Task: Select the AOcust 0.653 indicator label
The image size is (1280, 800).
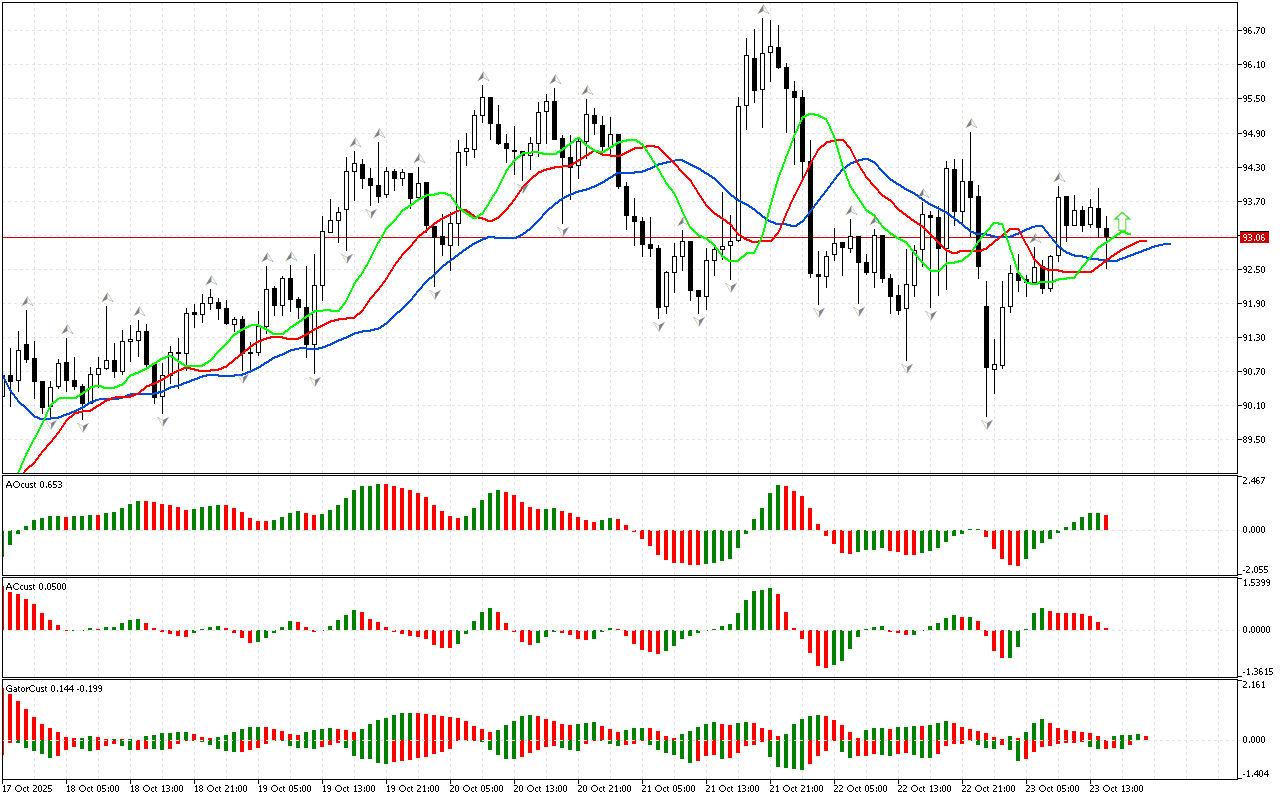Action: pyautogui.click(x=34, y=485)
